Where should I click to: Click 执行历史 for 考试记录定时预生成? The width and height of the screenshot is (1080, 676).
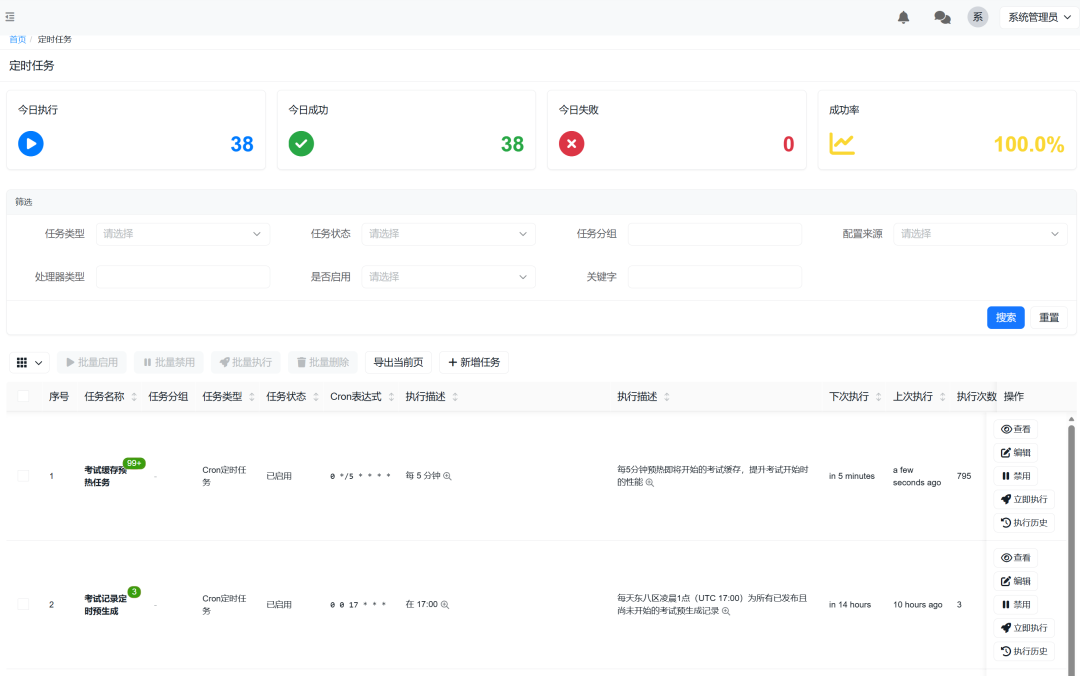pos(1024,651)
